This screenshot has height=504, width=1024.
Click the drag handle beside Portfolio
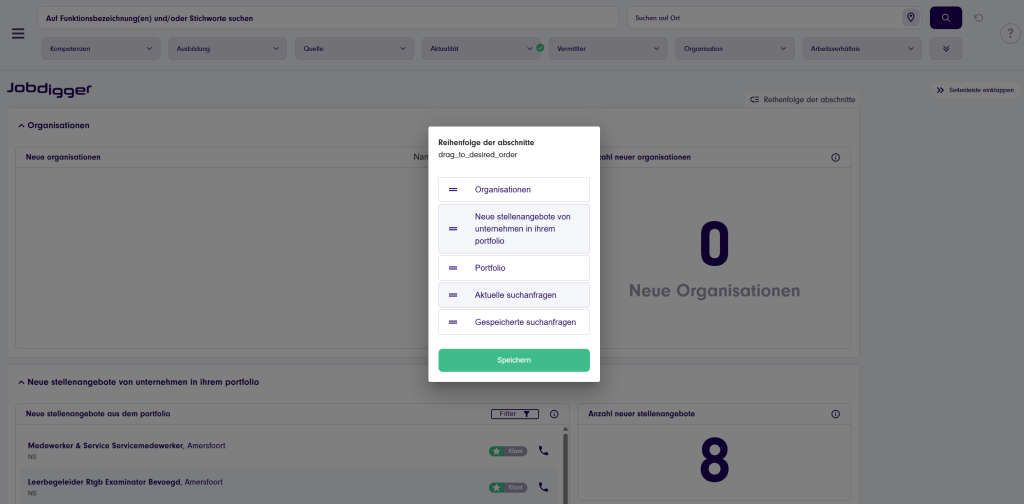(x=453, y=268)
